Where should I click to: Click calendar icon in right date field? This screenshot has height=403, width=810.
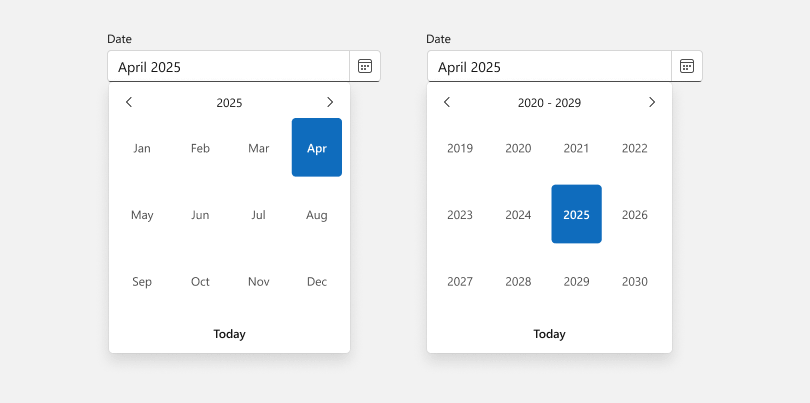[x=687, y=66]
